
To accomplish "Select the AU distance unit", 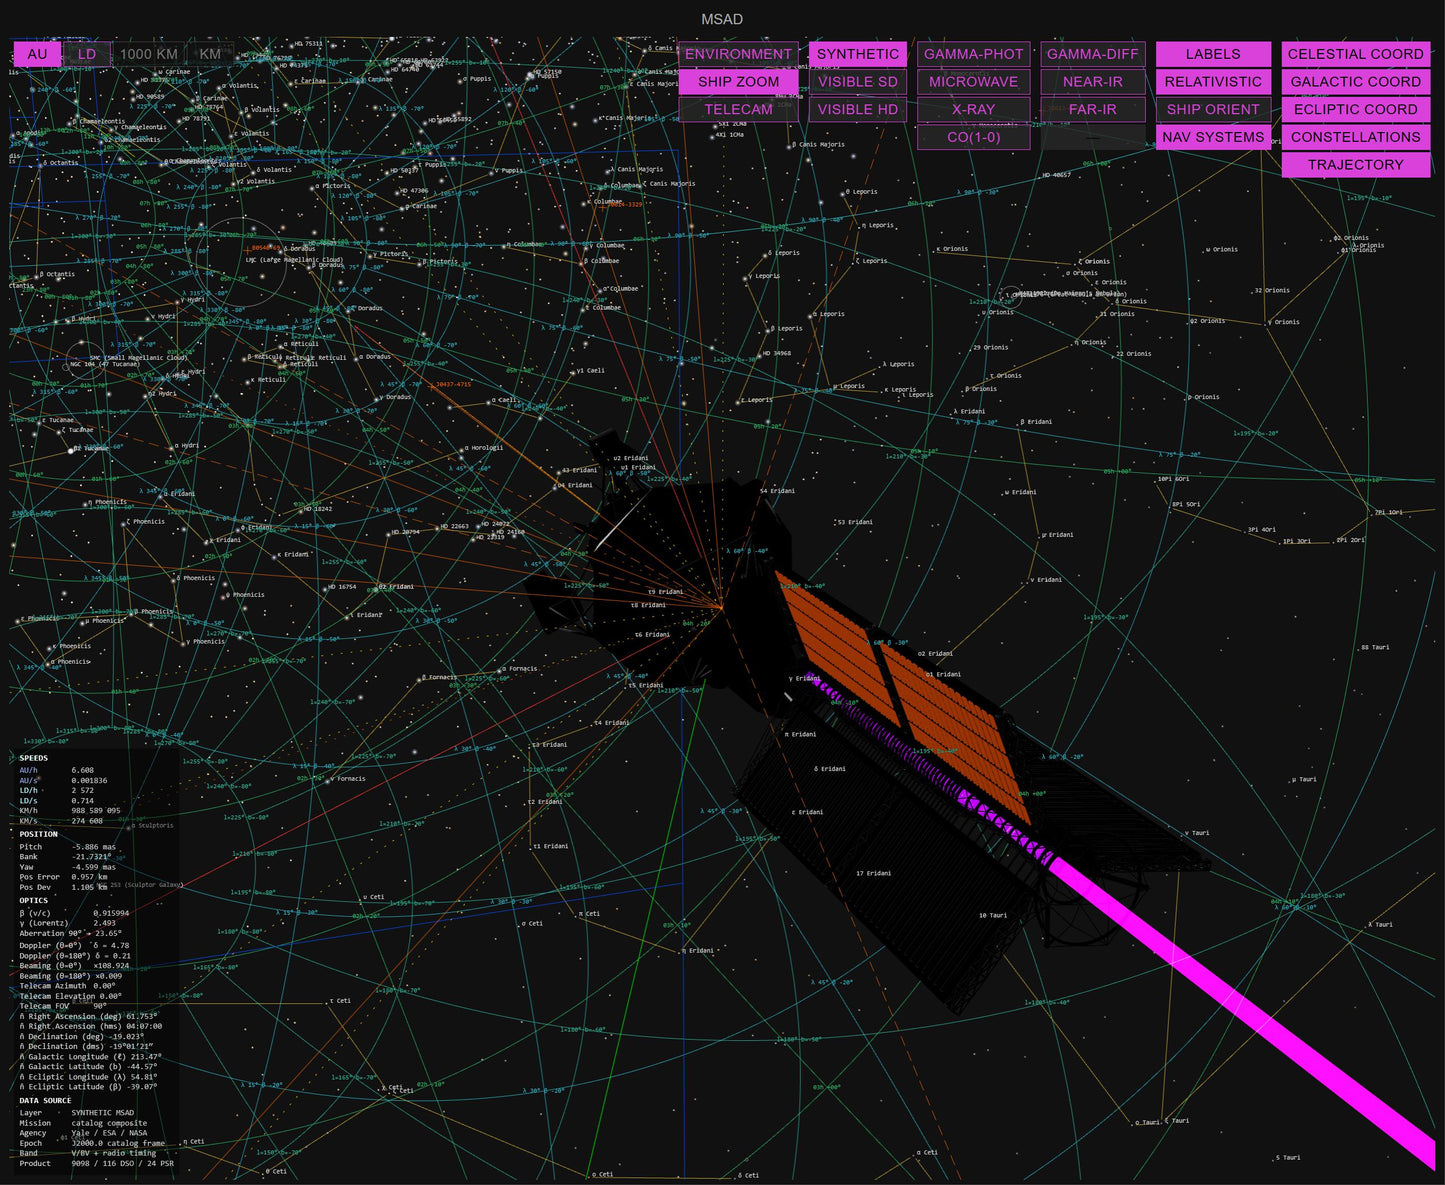I will click(x=37, y=54).
